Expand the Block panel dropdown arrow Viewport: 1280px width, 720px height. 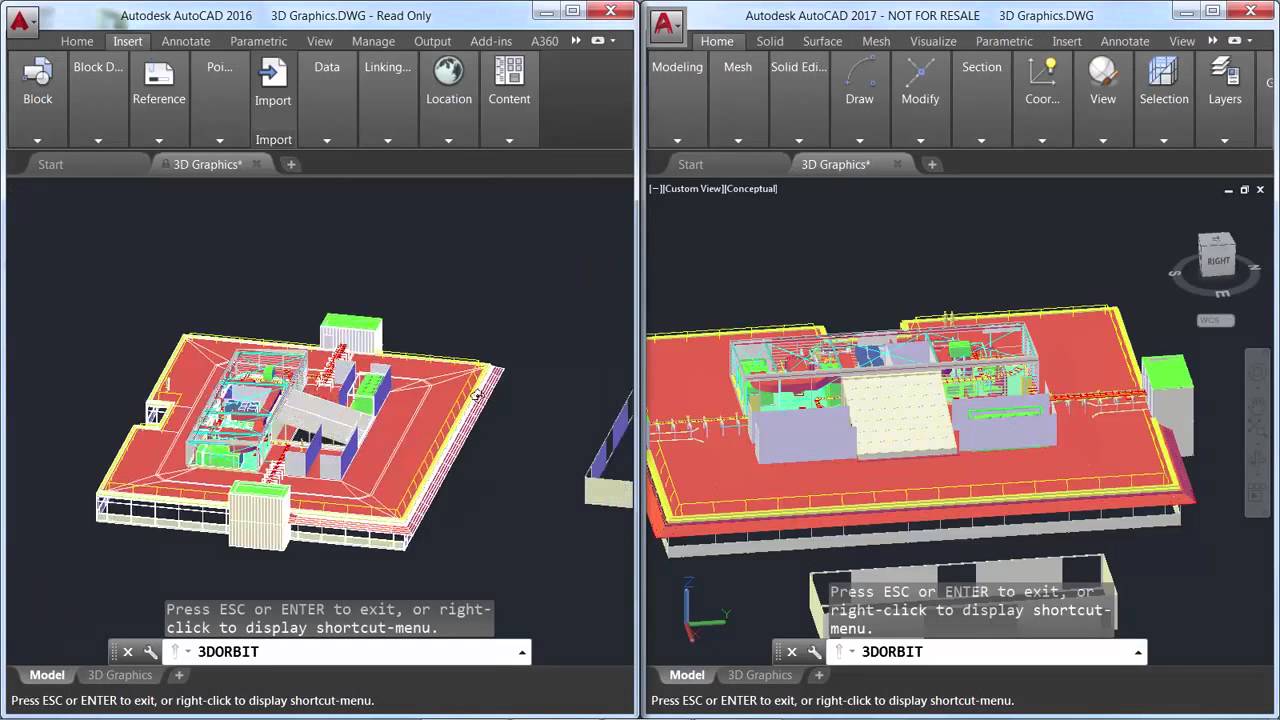(x=37, y=140)
